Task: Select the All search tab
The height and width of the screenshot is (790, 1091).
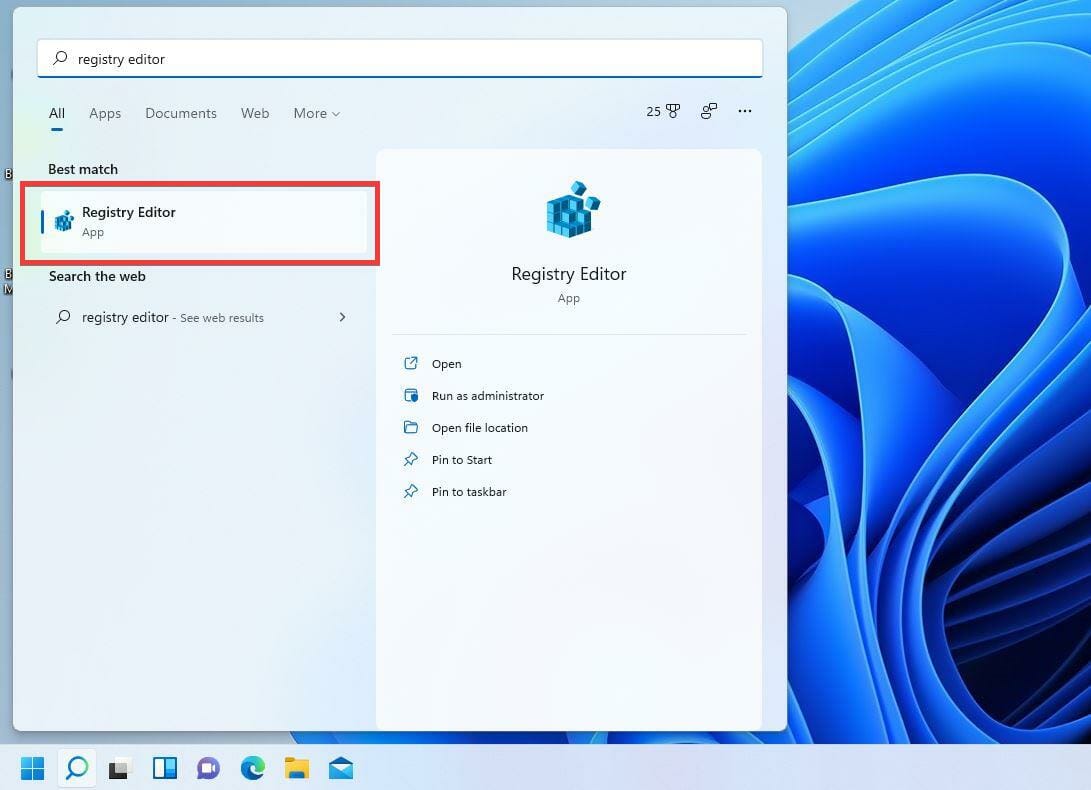Action: [57, 113]
